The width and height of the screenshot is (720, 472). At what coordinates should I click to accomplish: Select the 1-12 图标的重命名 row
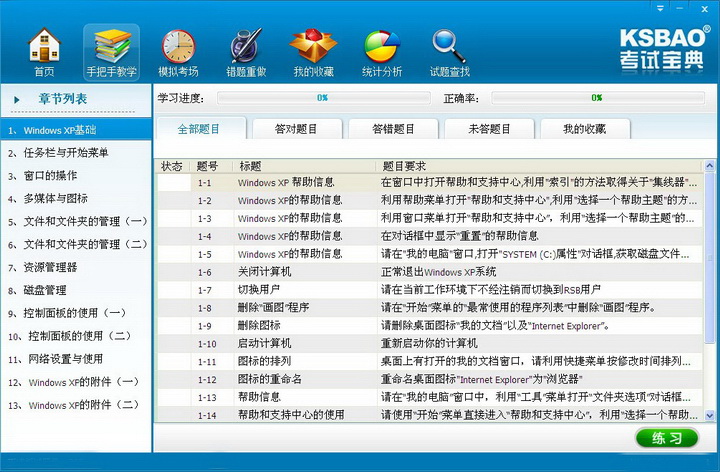[x=429, y=379]
